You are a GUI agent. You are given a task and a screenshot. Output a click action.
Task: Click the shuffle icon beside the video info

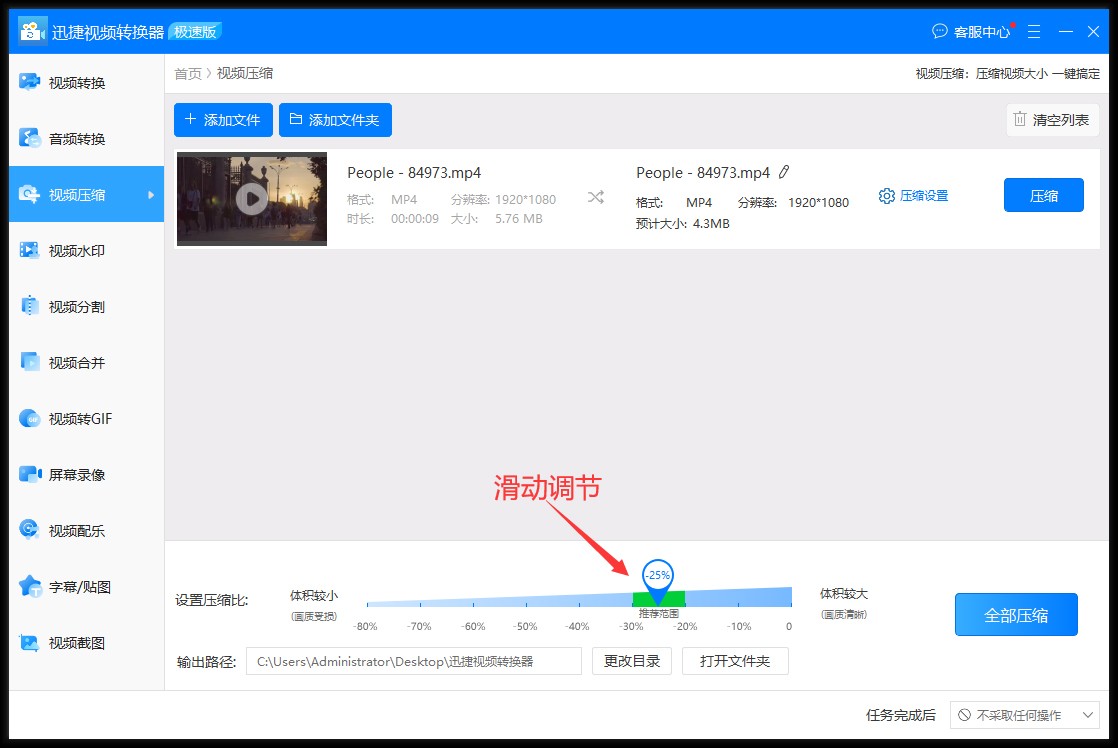(595, 197)
